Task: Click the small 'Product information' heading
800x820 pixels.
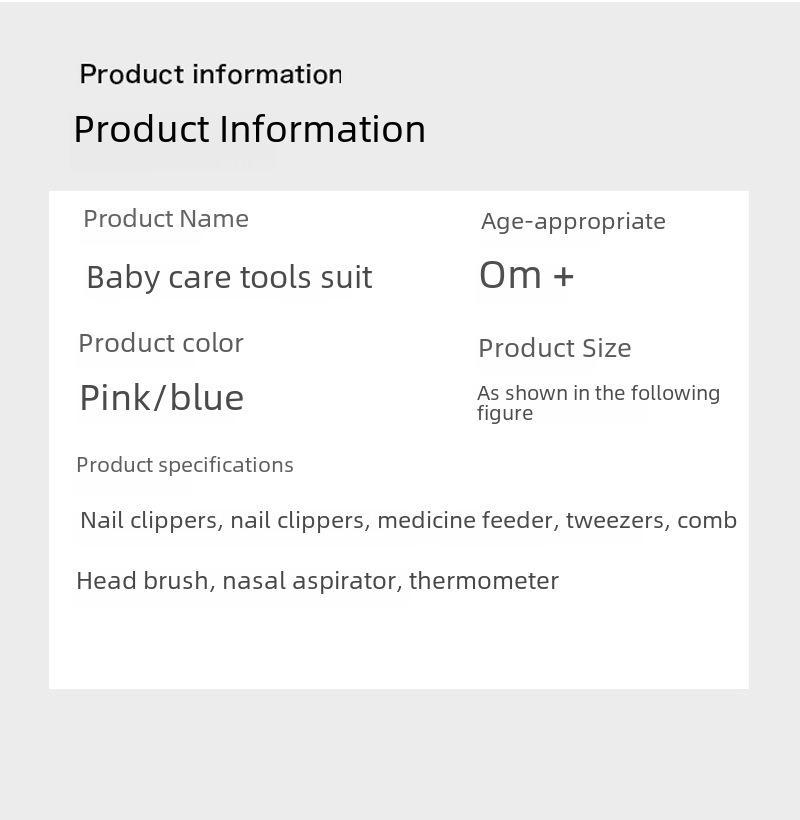Action: click(211, 74)
